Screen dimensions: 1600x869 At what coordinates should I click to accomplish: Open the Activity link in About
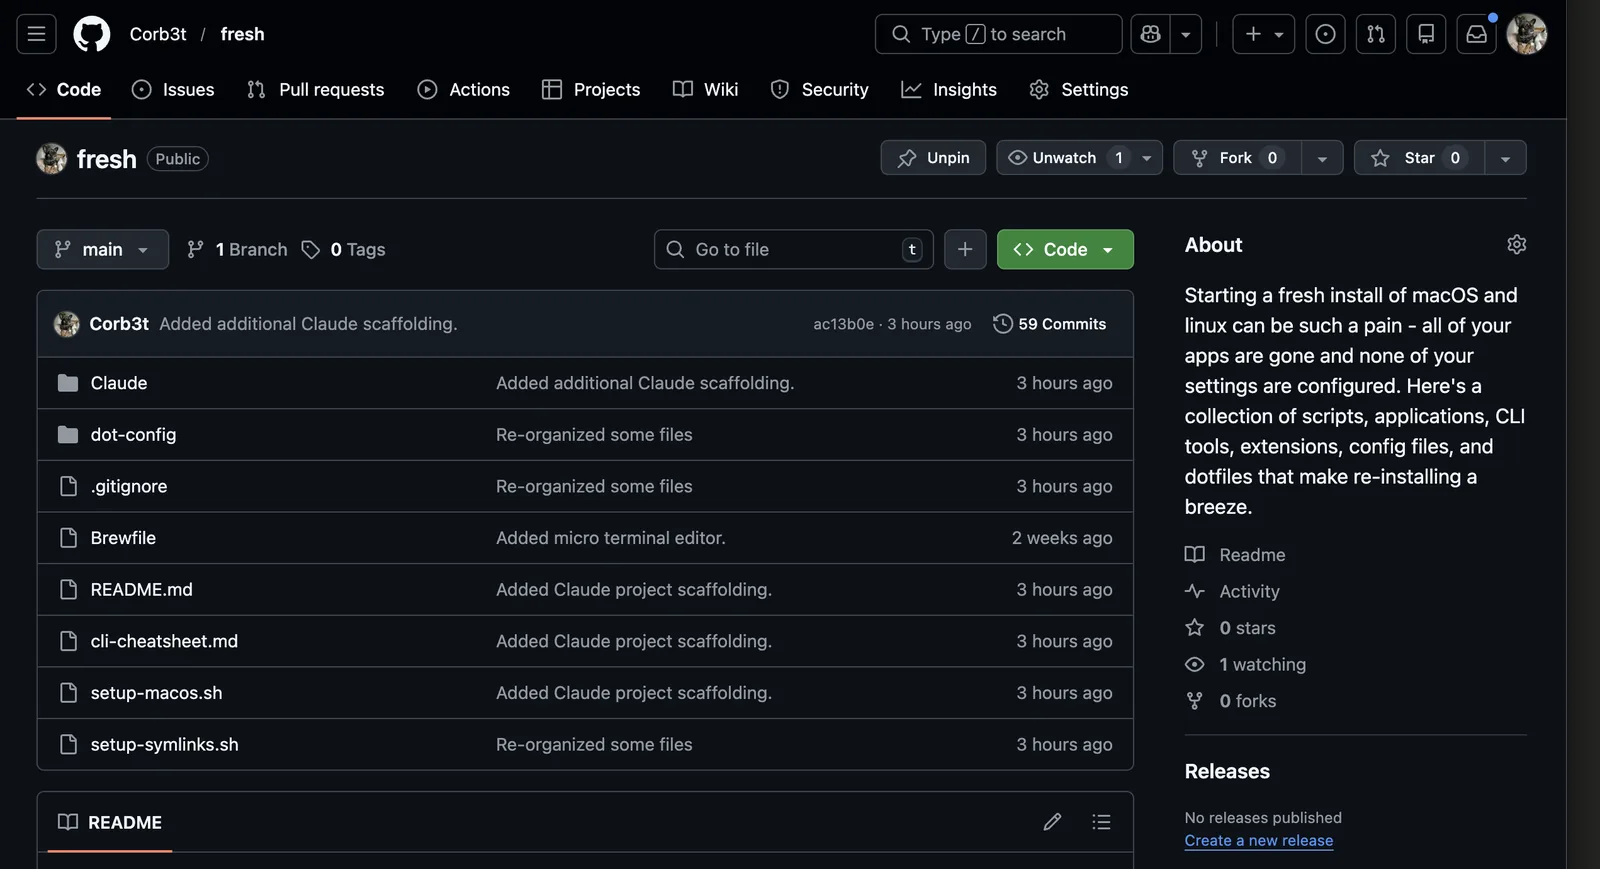(1232, 592)
